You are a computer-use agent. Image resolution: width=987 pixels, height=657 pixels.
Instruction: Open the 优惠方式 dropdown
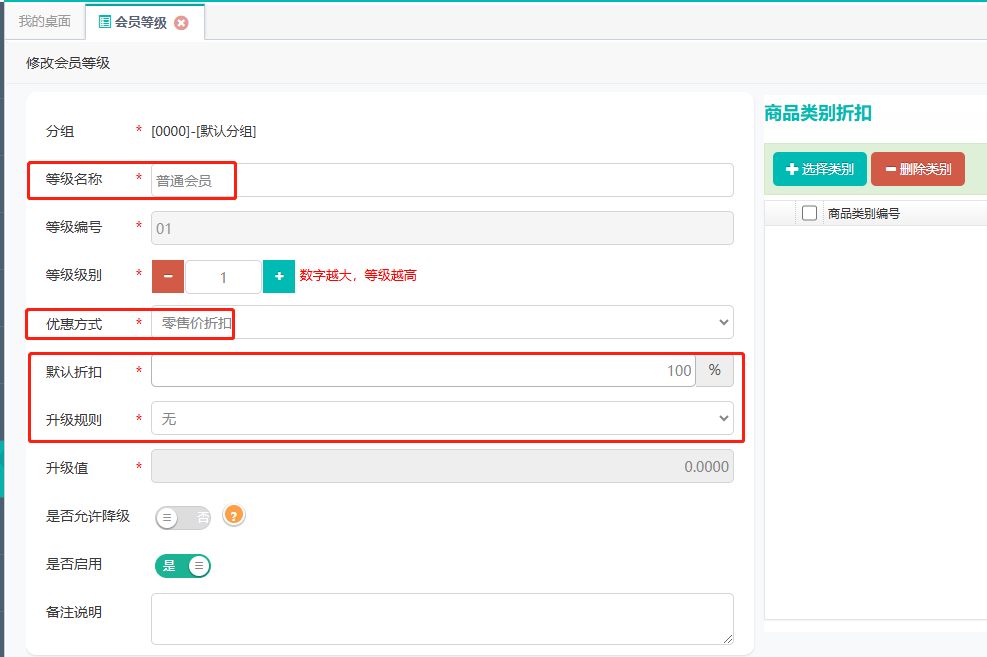click(442, 322)
